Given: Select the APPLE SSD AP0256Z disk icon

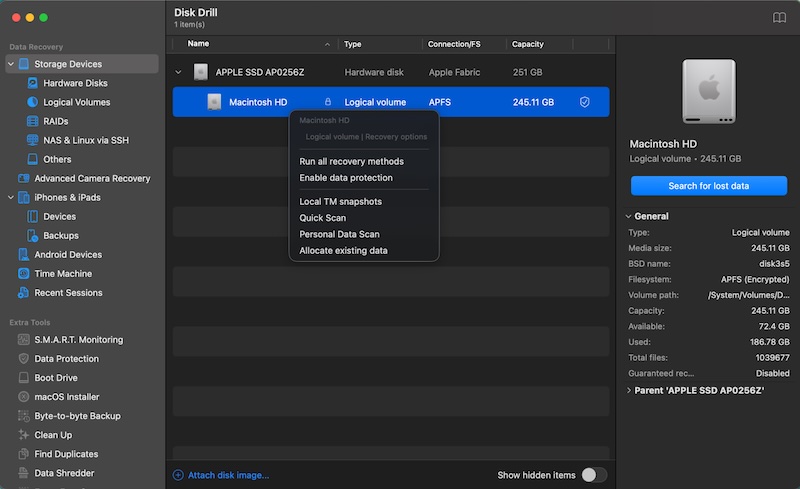Looking at the screenshot, I should tap(201, 72).
